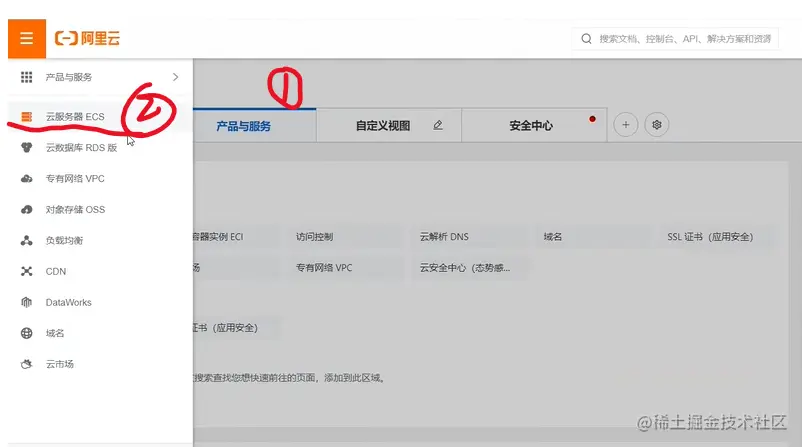
Task: Open 专有网络 VPC shortcut in main panel
Action: pos(346,267)
